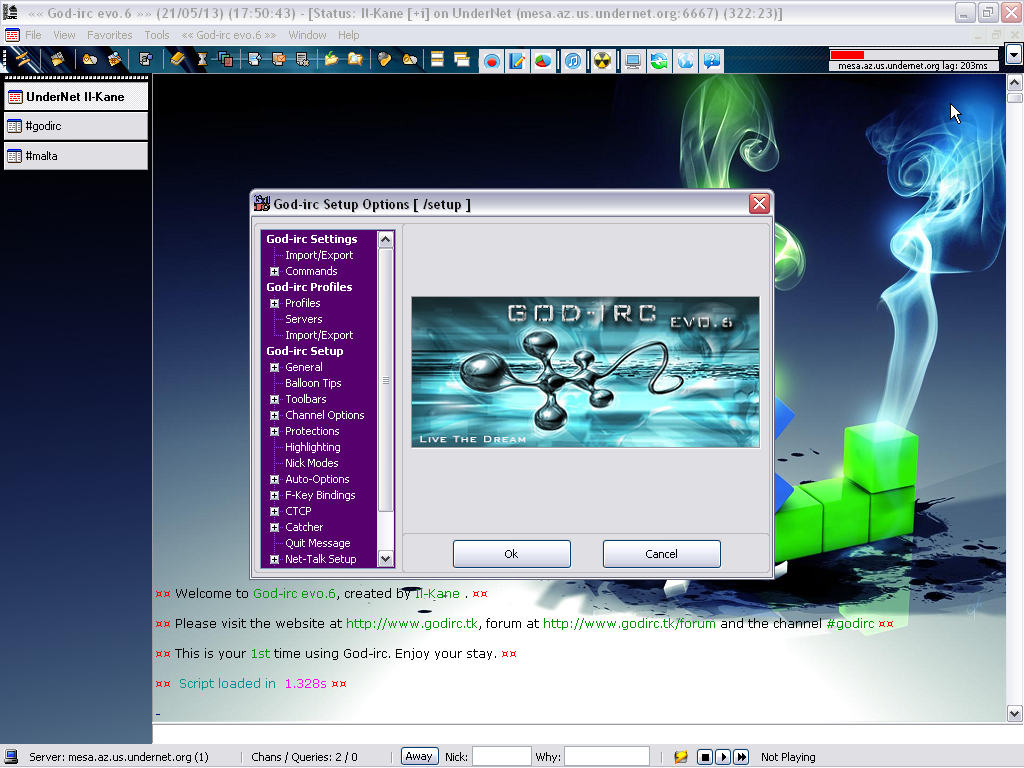Open the dropdown arrow beside lag meter
The width and height of the screenshot is (1024, 768).
1013,55
